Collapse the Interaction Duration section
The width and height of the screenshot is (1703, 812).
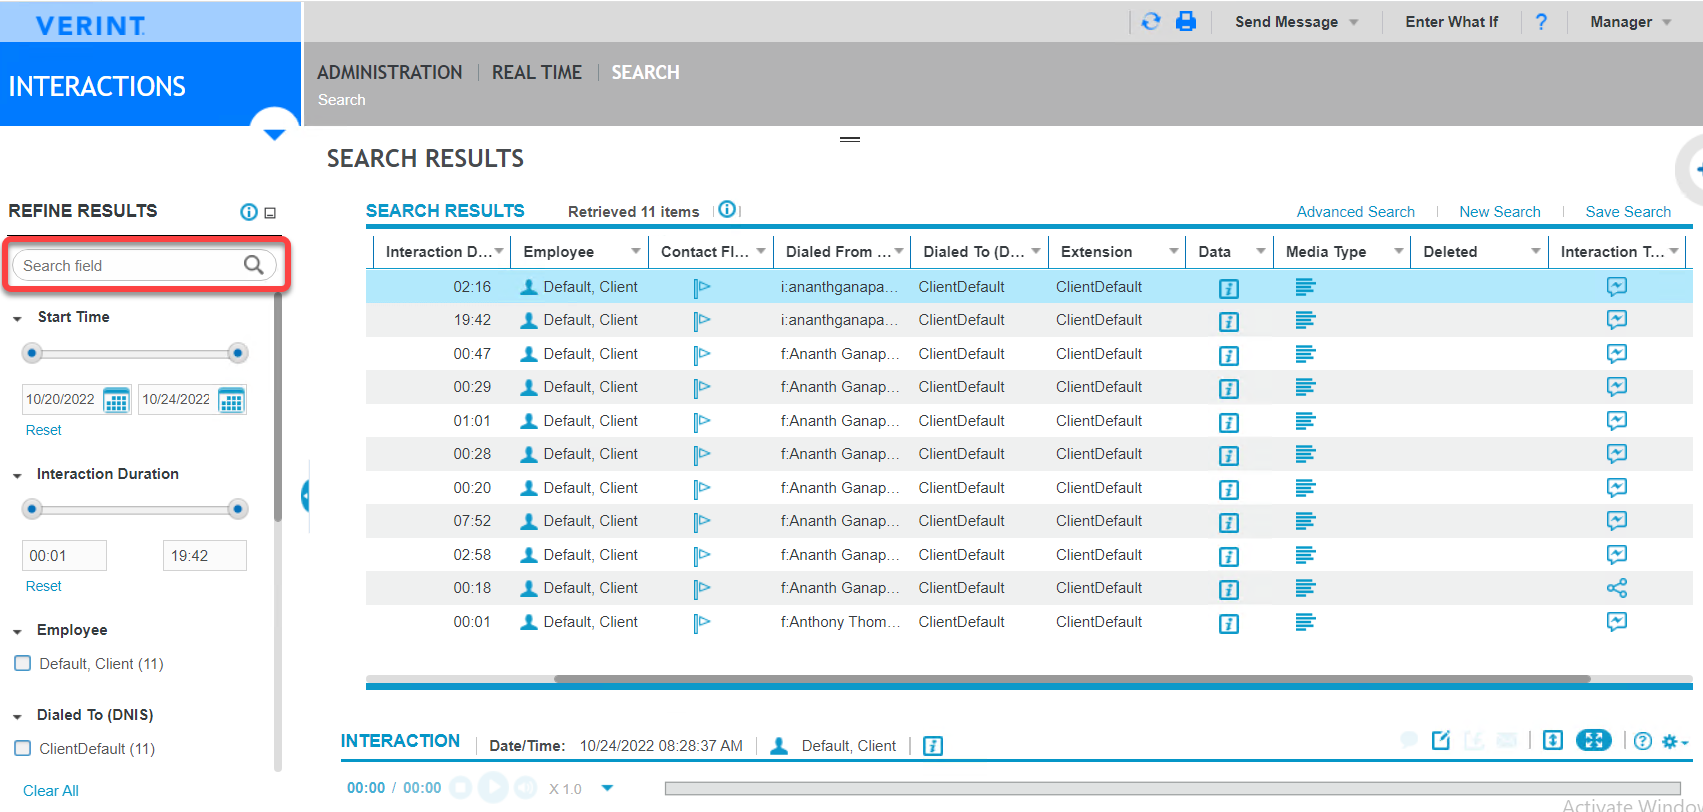coord(17,476)
